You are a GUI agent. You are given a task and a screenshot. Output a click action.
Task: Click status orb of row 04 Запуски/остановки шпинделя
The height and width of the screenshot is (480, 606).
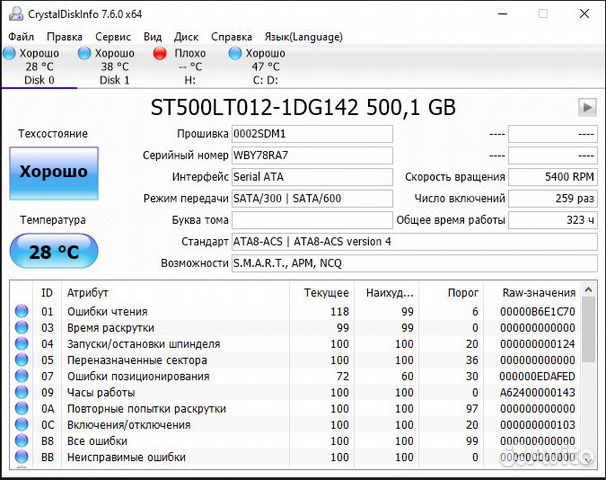tap(22, 344)
